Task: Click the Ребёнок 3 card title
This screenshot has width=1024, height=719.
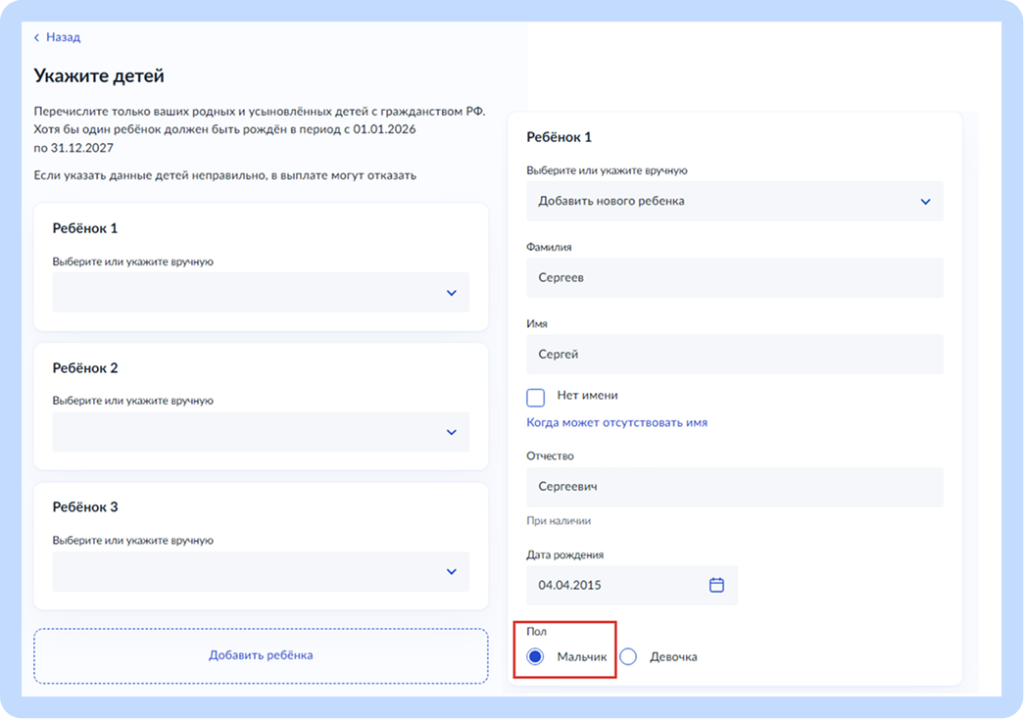Action: (85, 507)
